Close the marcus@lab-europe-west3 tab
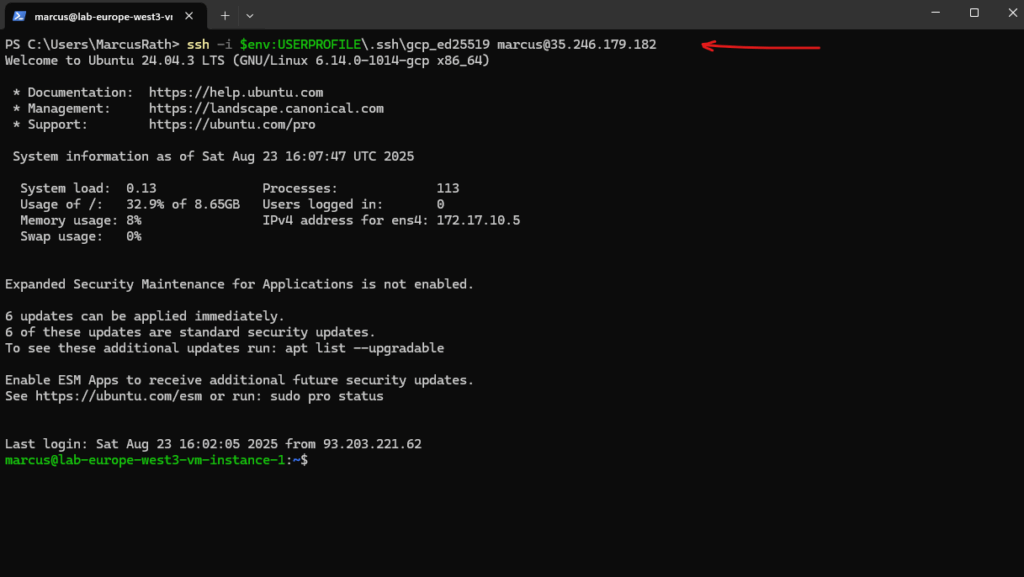This screenshot has width=1024, height=577. [189, 16]
